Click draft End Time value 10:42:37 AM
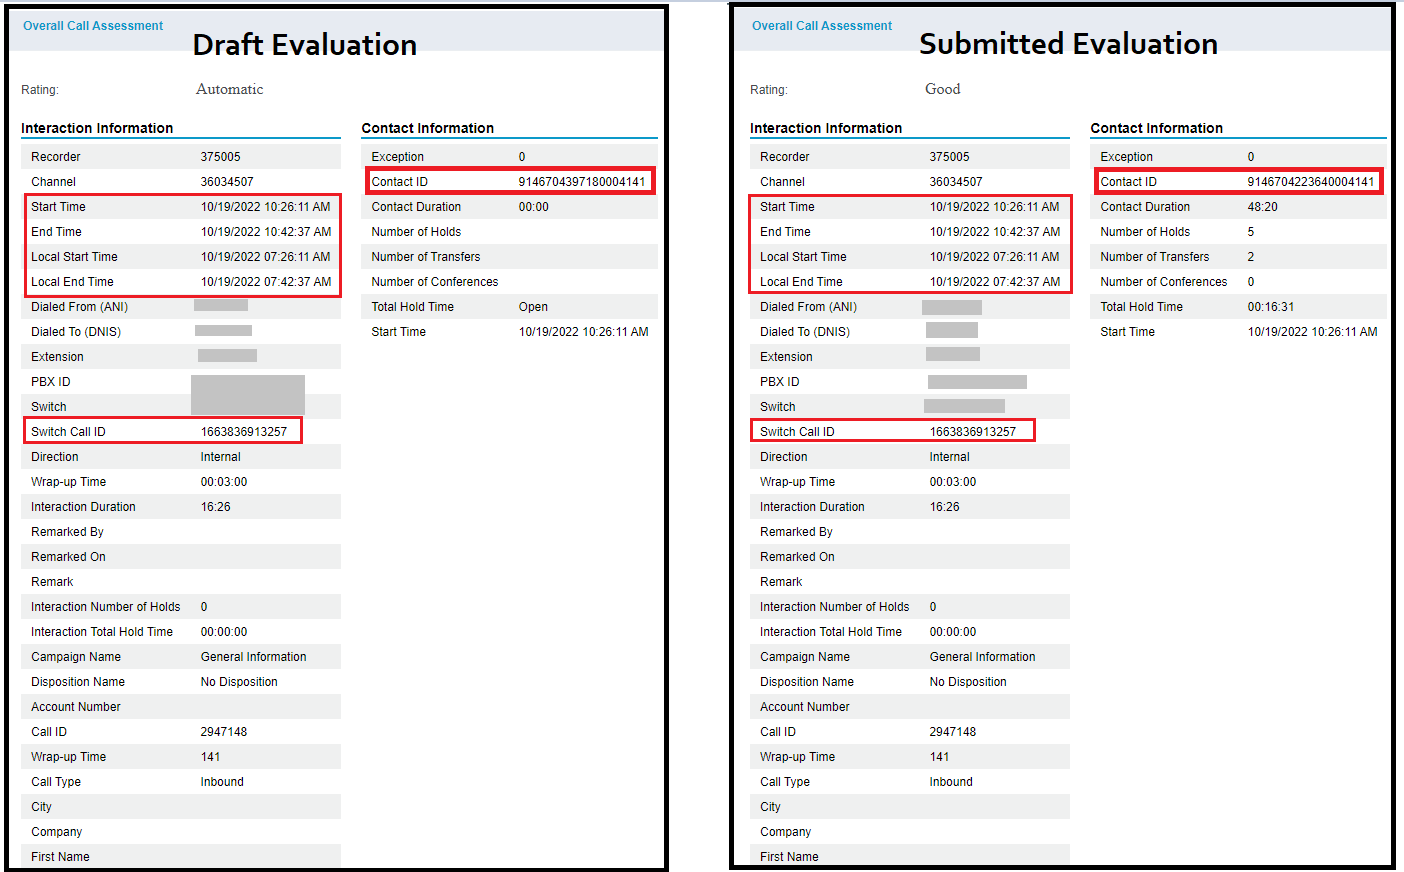The height and width of the screenshot is (872, 1404). pos(298,232)
